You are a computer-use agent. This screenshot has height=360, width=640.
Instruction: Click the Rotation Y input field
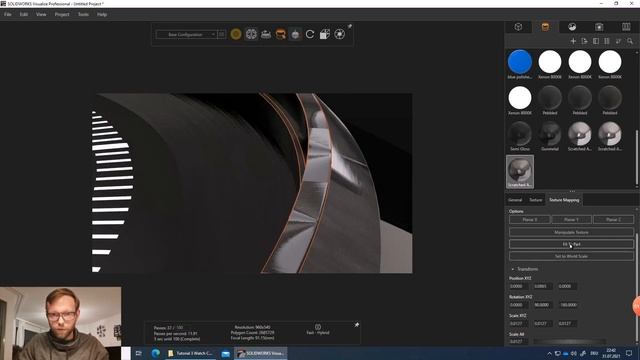[543, 305]
